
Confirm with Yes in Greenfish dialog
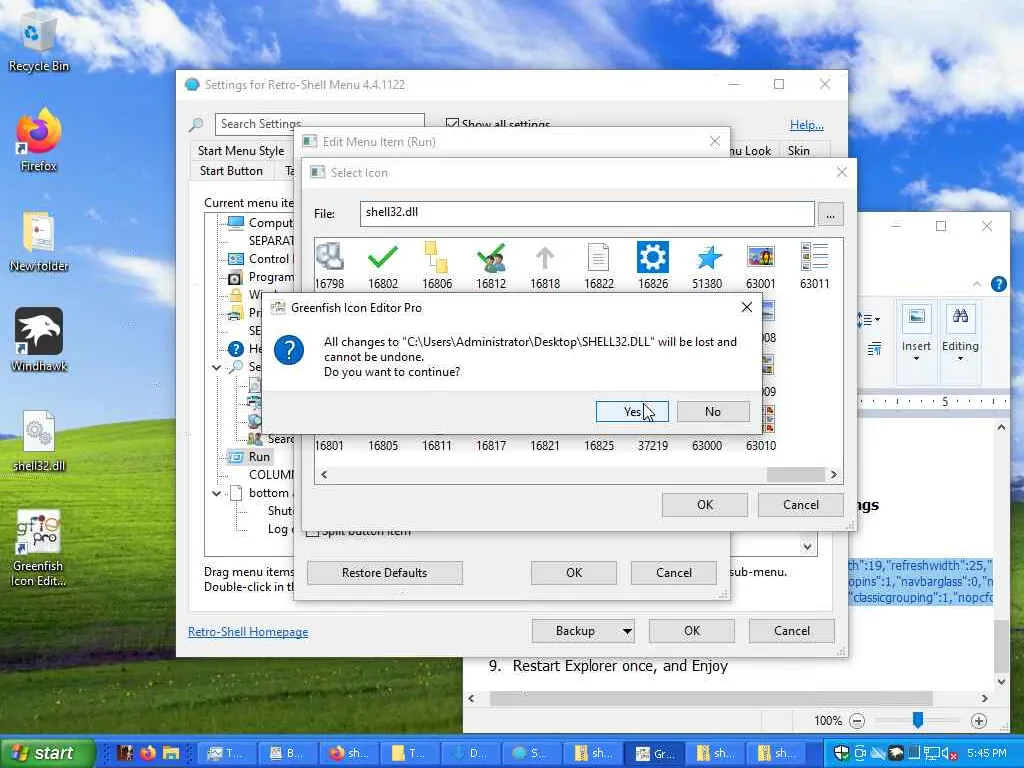pyautogui.click(x=632, y=411)
